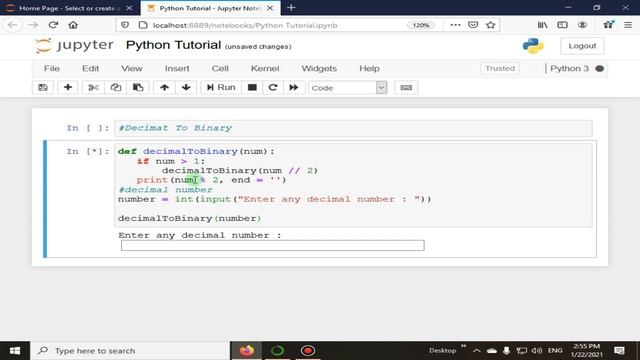
Task: Open the View menu
Action: 131,69
